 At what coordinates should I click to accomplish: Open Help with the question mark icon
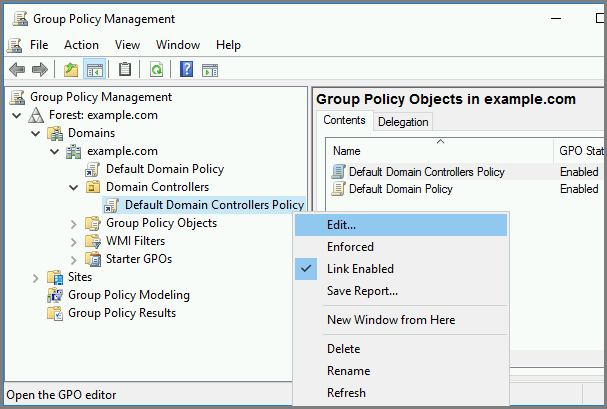click(186, 69)
